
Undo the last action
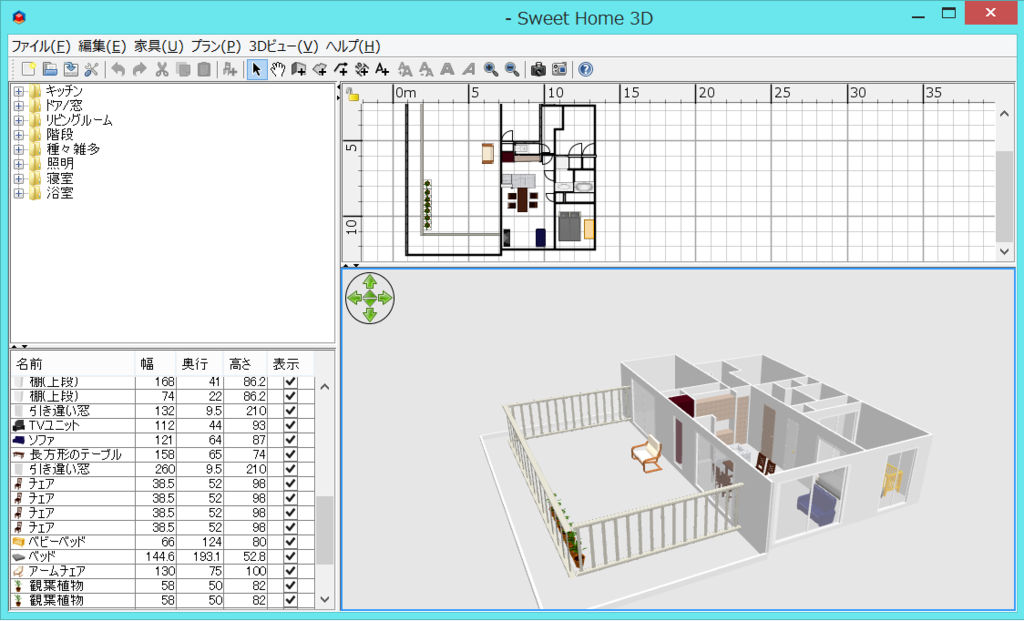click(x=118, y=69)
